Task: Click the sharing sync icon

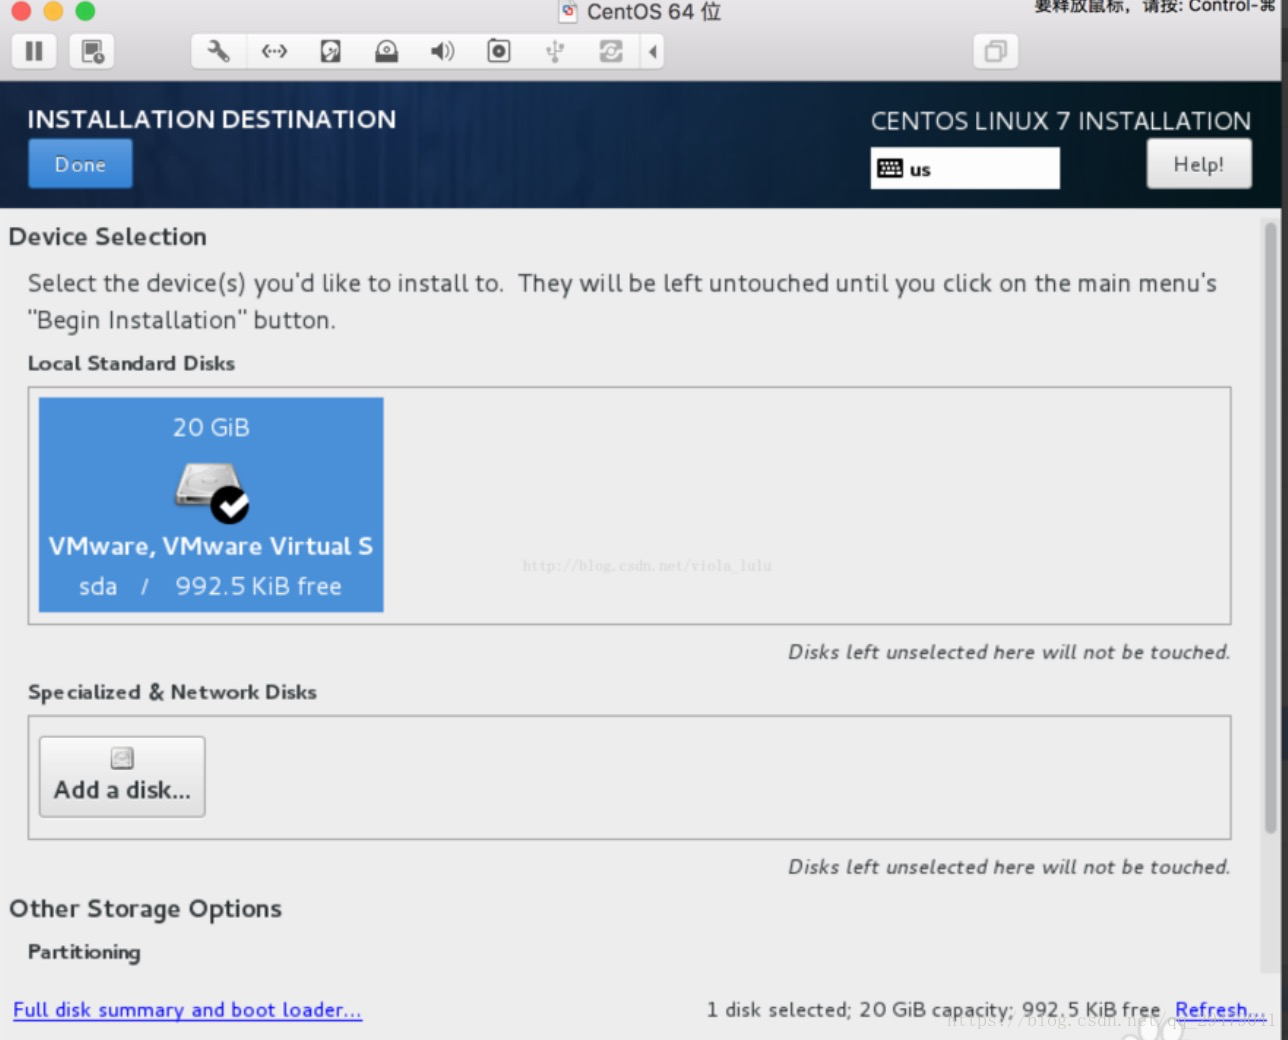Action: click(610, 51)
